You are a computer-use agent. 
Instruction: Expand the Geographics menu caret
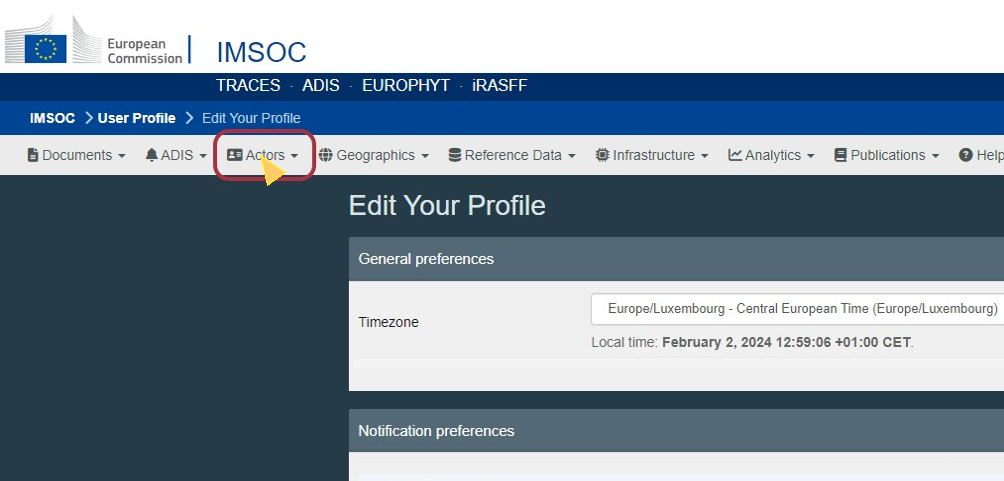click(425, 156)
